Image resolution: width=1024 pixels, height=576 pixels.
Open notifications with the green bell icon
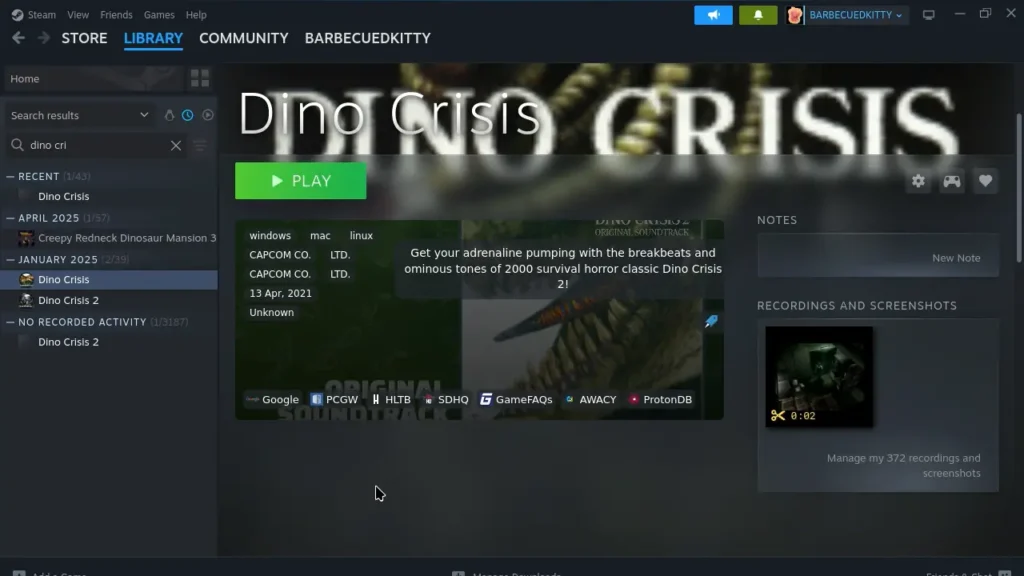pyautogui.click(x=757, y=15)
